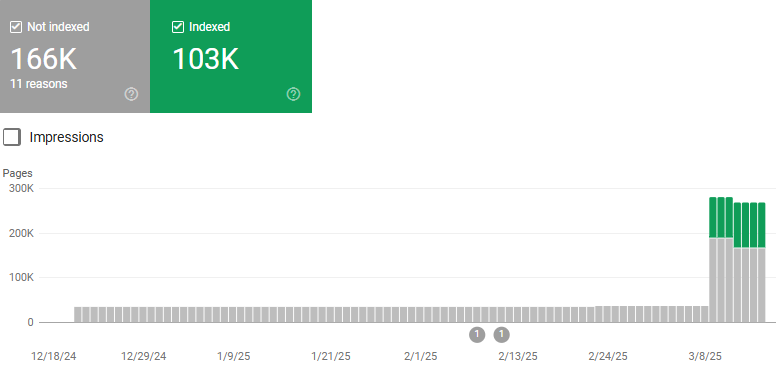Click the gray bar above the 1/21/25 label
Viewport: 776px width, 388px height.
(x=330, y=314)
